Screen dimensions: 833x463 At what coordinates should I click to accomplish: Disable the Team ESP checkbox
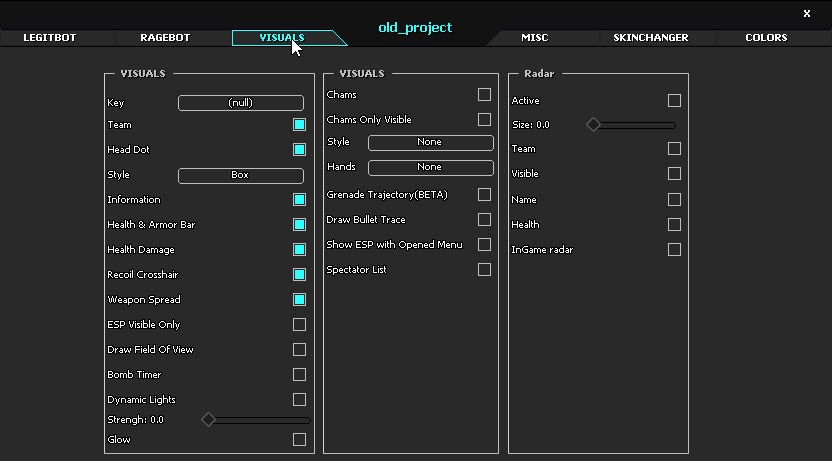click(x=299, y=125)
